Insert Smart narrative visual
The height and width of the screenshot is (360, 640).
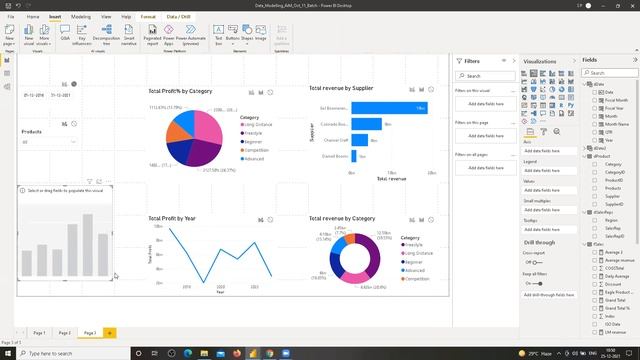click(129, 35)
